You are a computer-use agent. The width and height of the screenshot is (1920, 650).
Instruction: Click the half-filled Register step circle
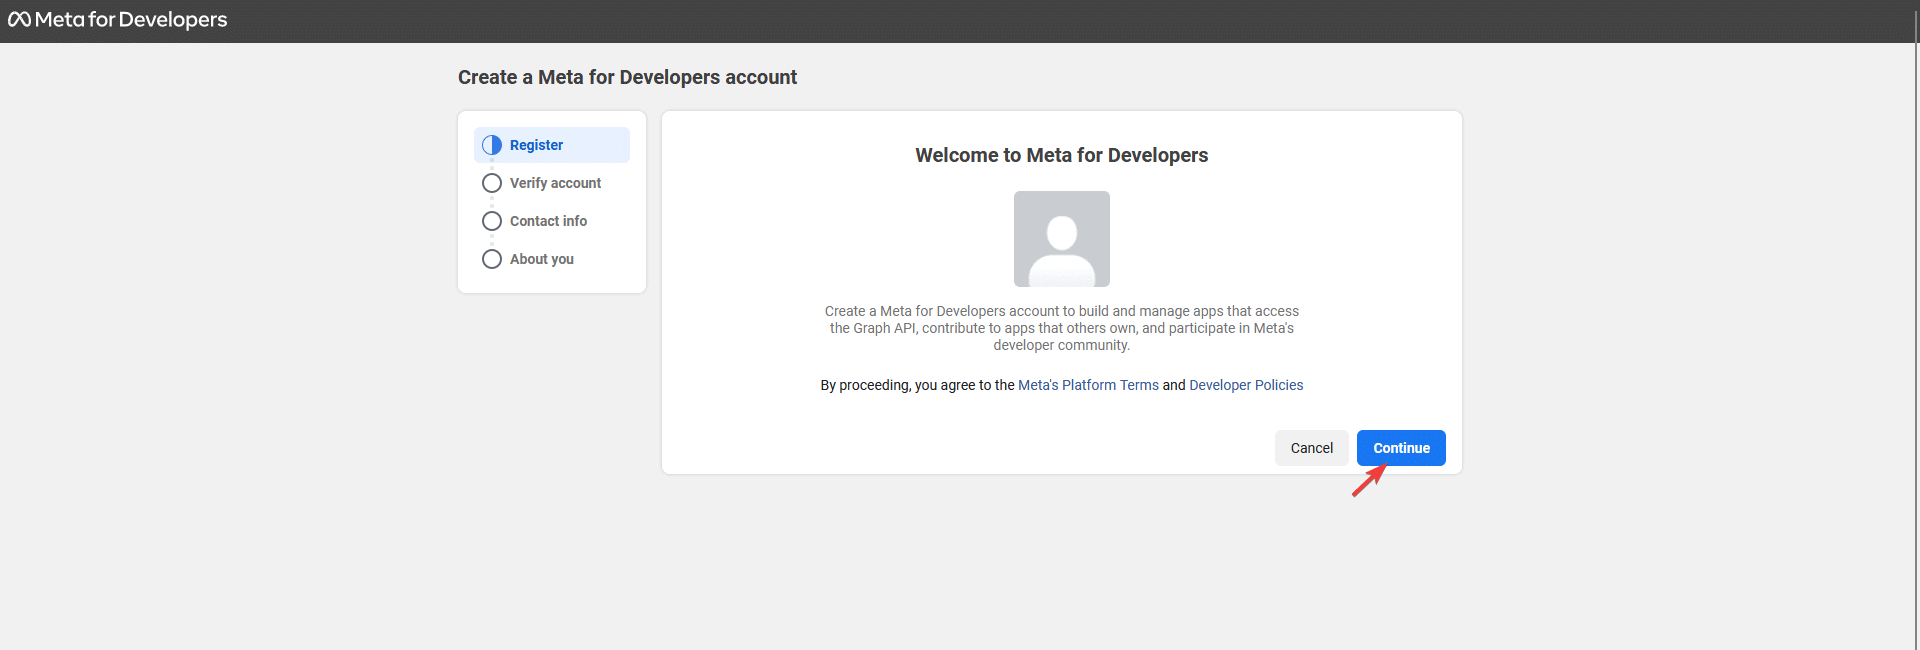click(x=492, y=145)
